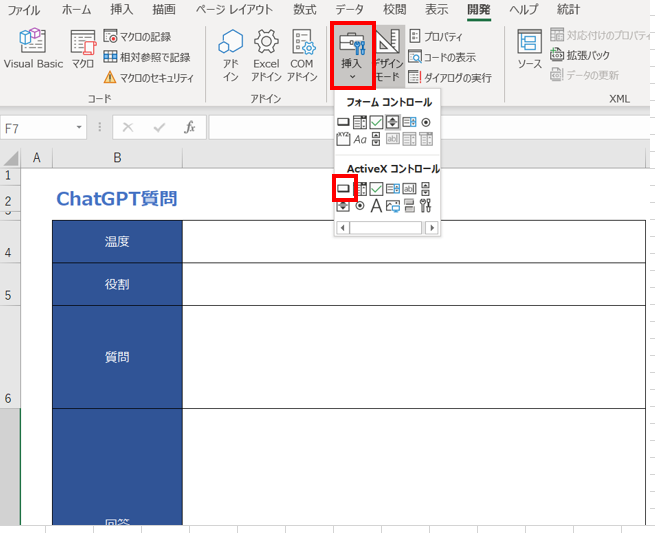Insert an ActiveX text box
This screenshot has height=533, width=655.
(409, 189)
